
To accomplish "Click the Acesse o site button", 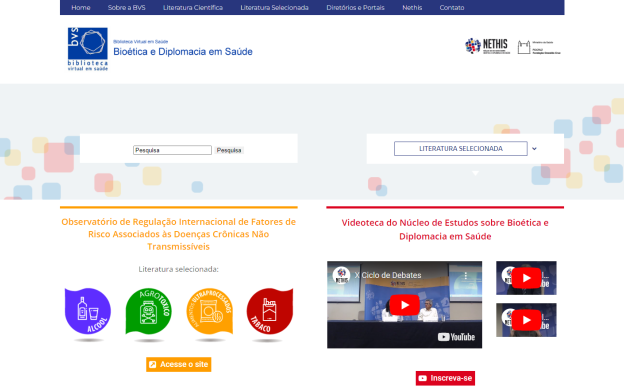I will tap(179, 364).
